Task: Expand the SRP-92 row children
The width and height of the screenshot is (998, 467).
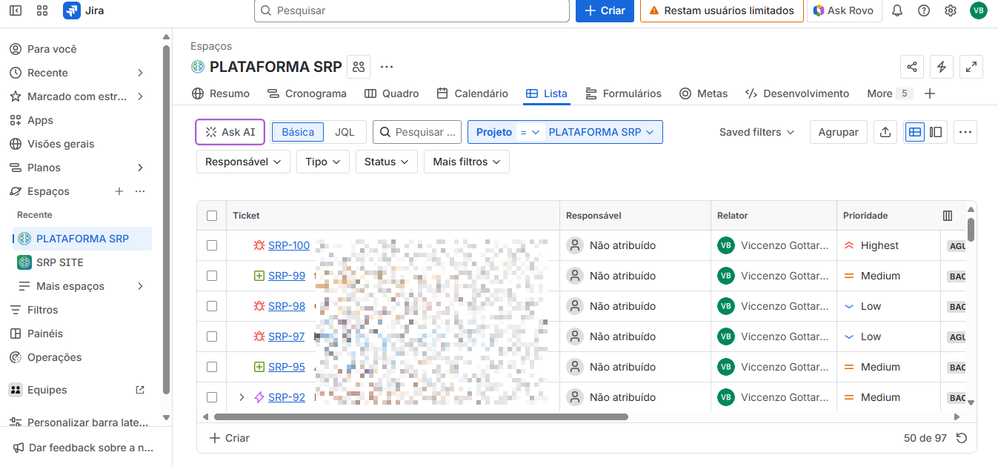Action: coord(241,398)
